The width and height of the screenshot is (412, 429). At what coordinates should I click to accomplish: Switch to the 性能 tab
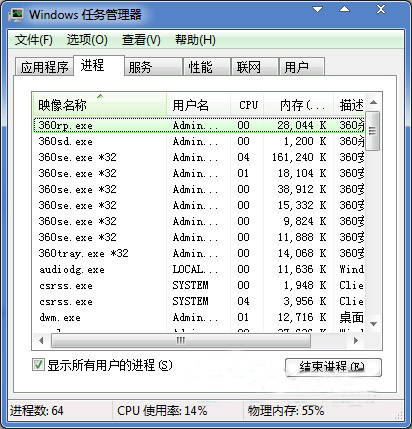[x=207, y=67]
